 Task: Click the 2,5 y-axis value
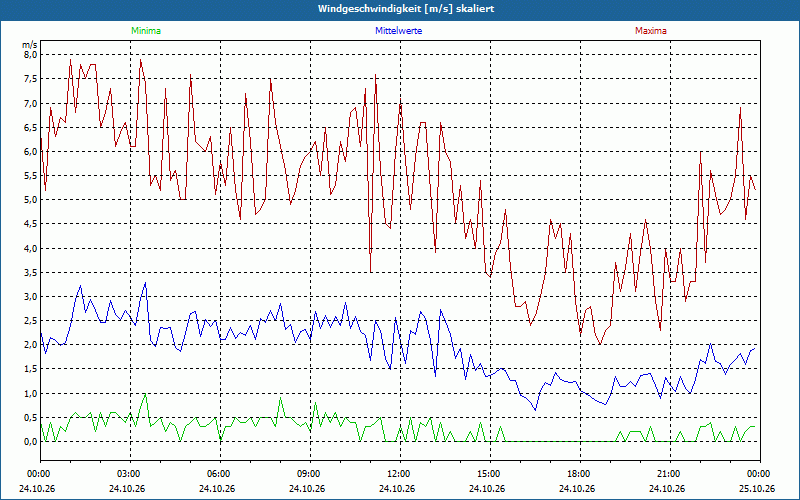pyautogui.click(x=31, y=321)
